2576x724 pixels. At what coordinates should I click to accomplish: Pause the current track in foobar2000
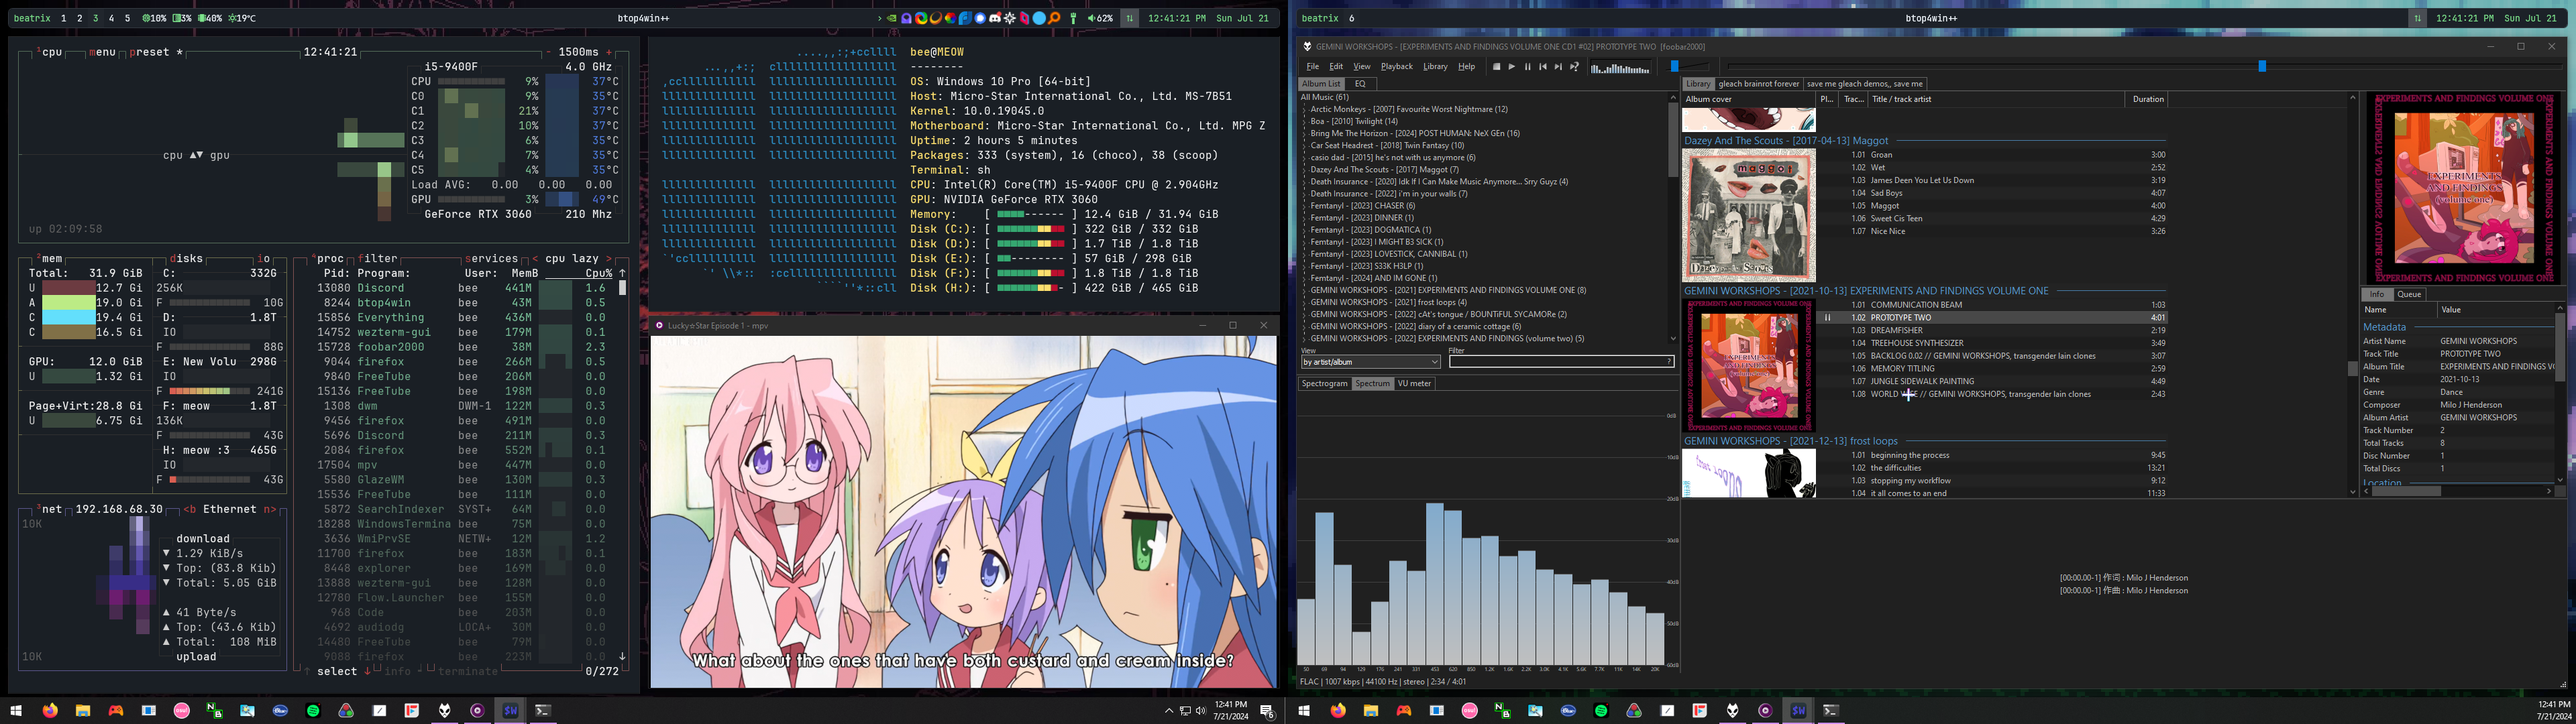1527,67
